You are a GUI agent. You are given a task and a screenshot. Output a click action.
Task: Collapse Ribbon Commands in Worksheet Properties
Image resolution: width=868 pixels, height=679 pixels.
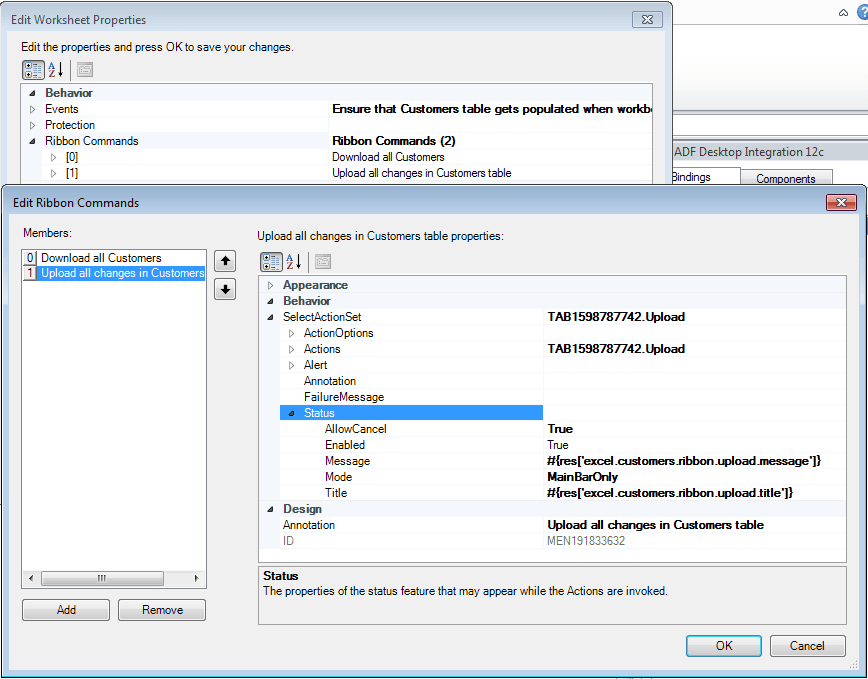click(33, 142)
